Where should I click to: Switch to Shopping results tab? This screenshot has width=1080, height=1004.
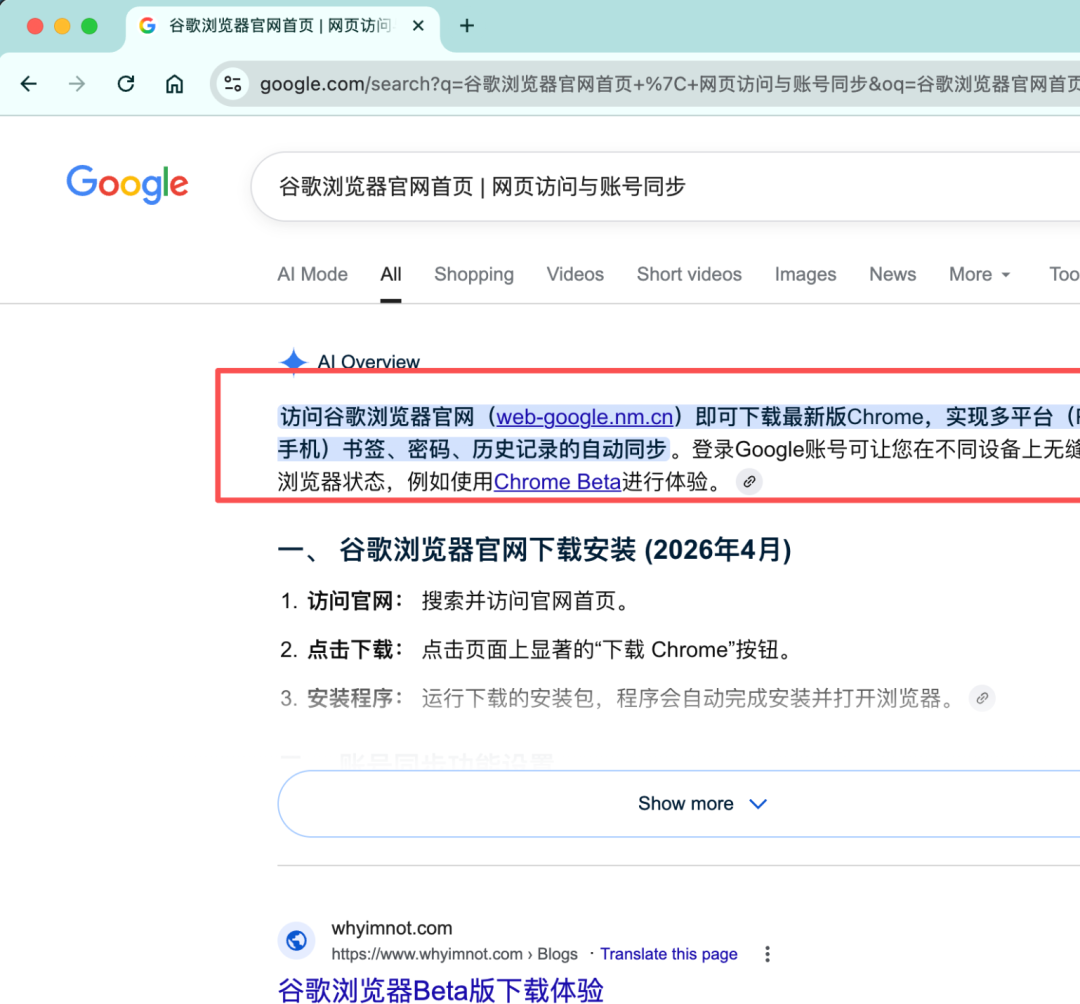click(x=474, y=274)
